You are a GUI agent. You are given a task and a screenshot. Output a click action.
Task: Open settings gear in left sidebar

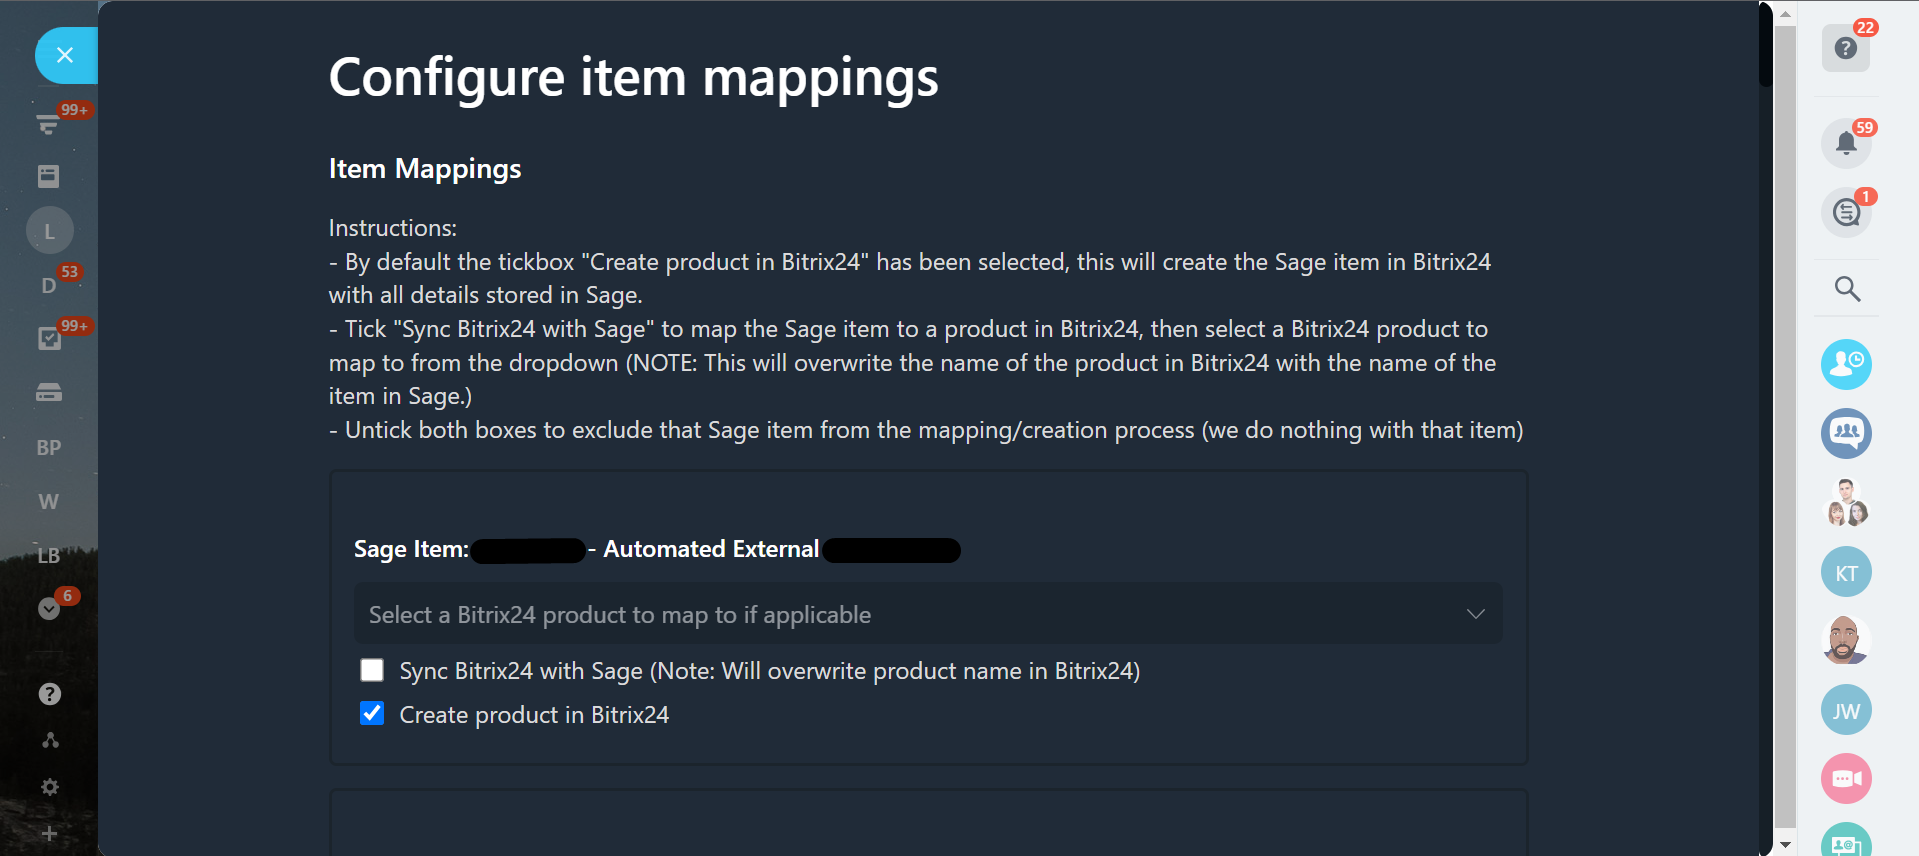[49, 787]
